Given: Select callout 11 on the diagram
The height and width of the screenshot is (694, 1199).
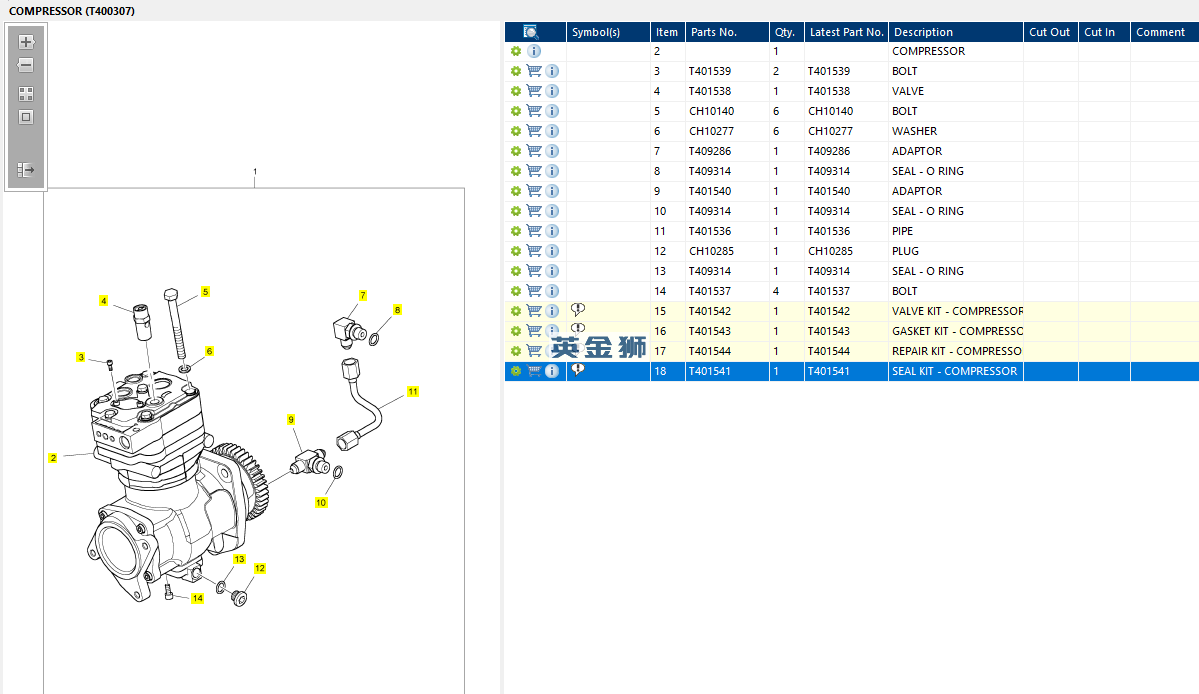Looking at the screenshot, I should (413, 392).
